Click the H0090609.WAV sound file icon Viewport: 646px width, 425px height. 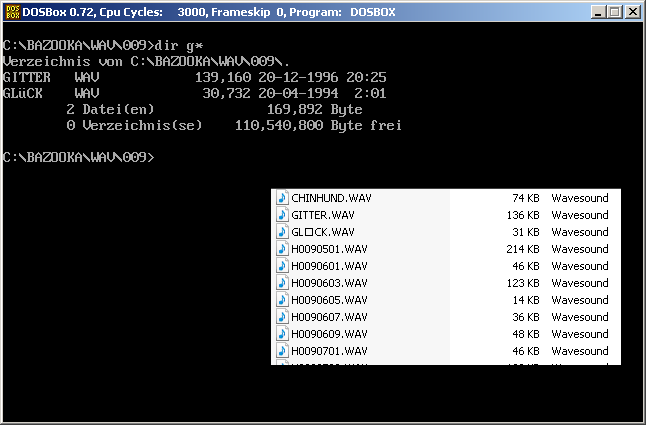point(282,334)
